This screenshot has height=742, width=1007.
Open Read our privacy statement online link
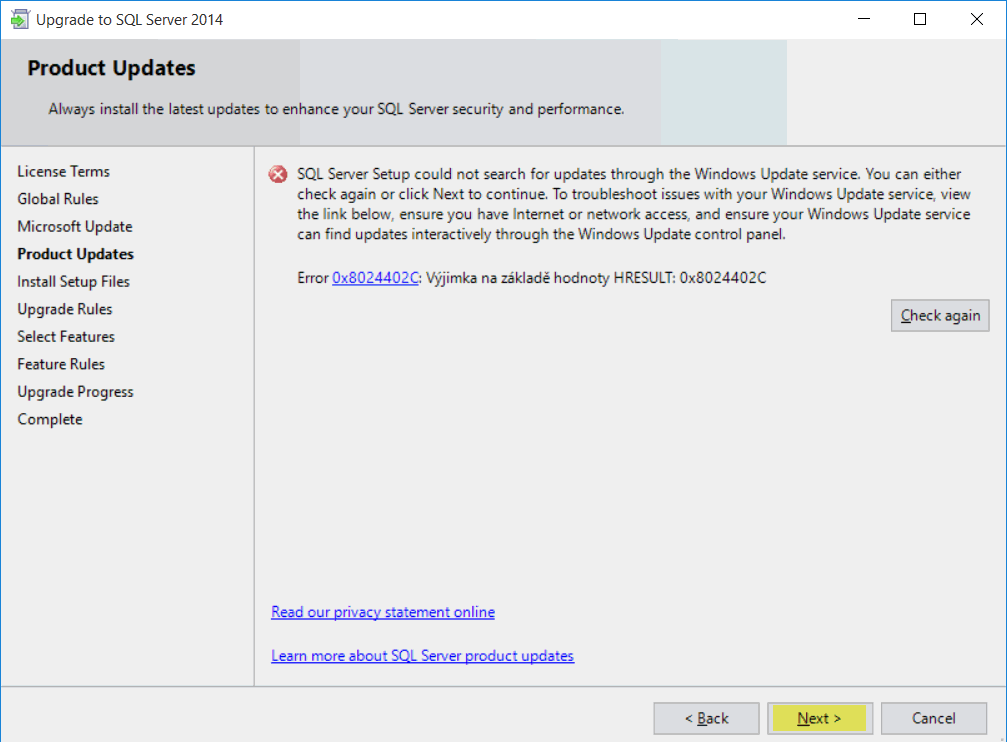pos(383,612)
